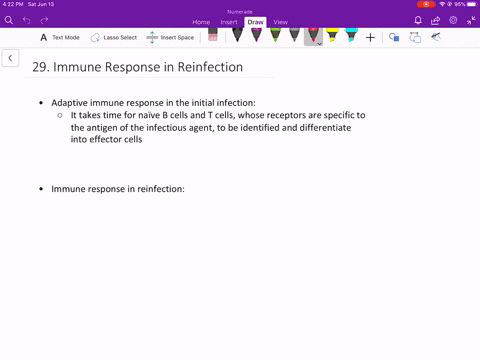
Task: Click text 'the antigen of the infectious agent'
Action: click(x=142, y=128)
